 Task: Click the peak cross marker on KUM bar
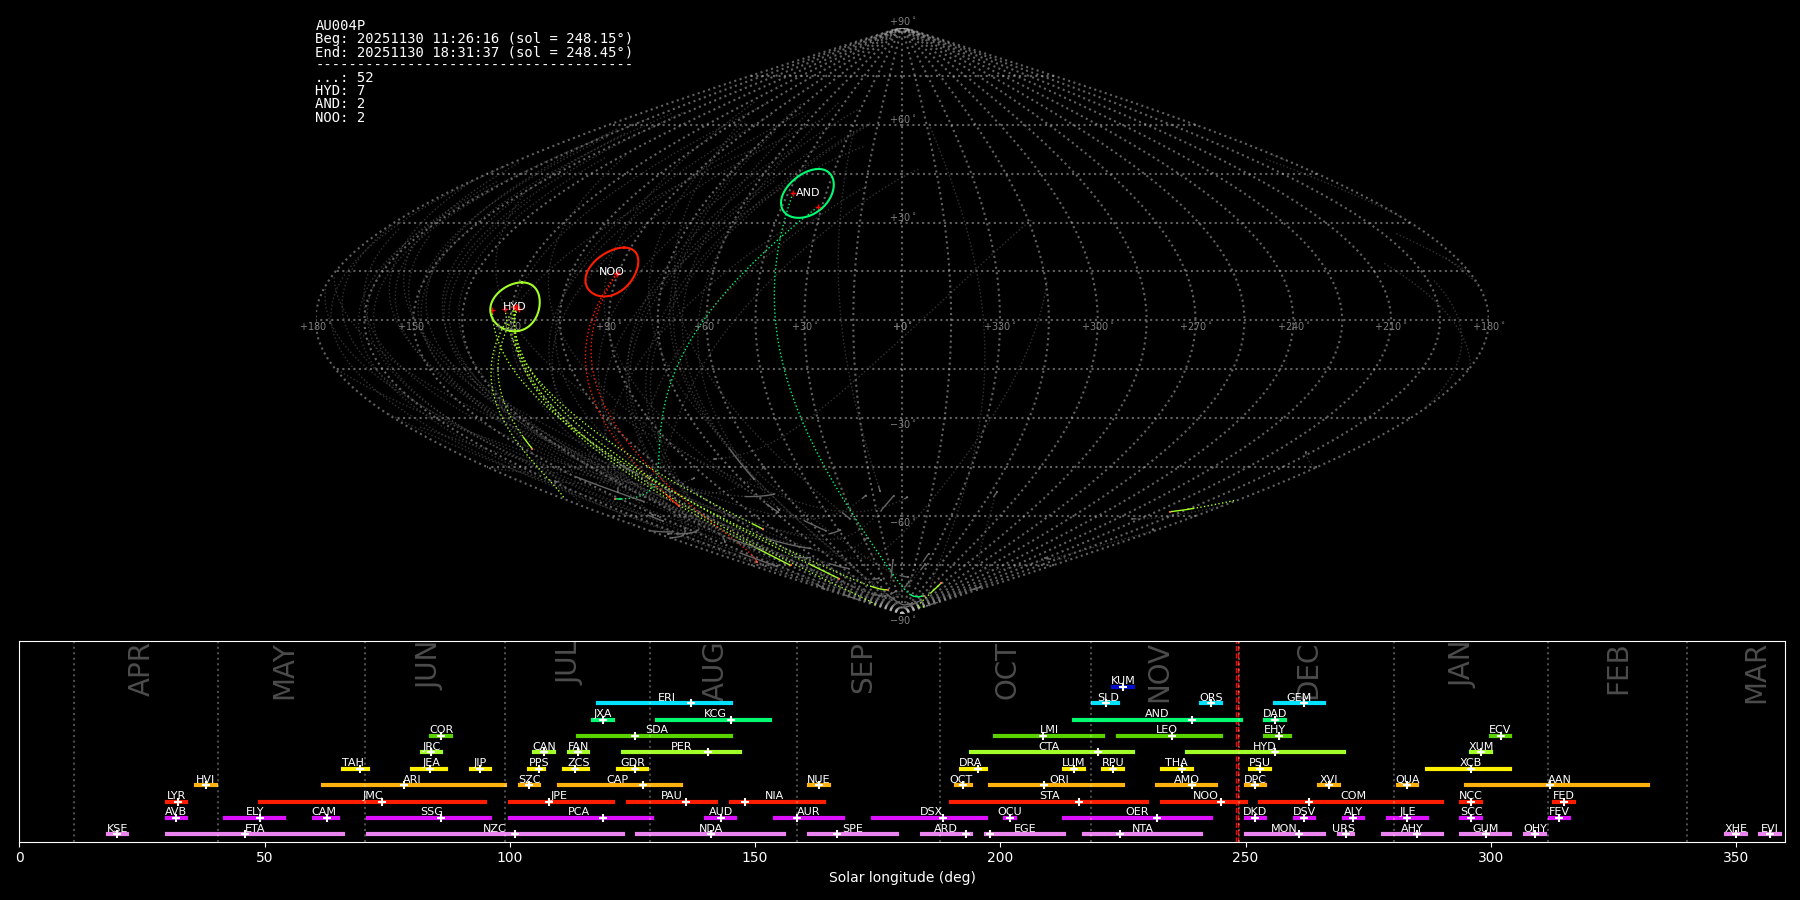pos(1122,687)
